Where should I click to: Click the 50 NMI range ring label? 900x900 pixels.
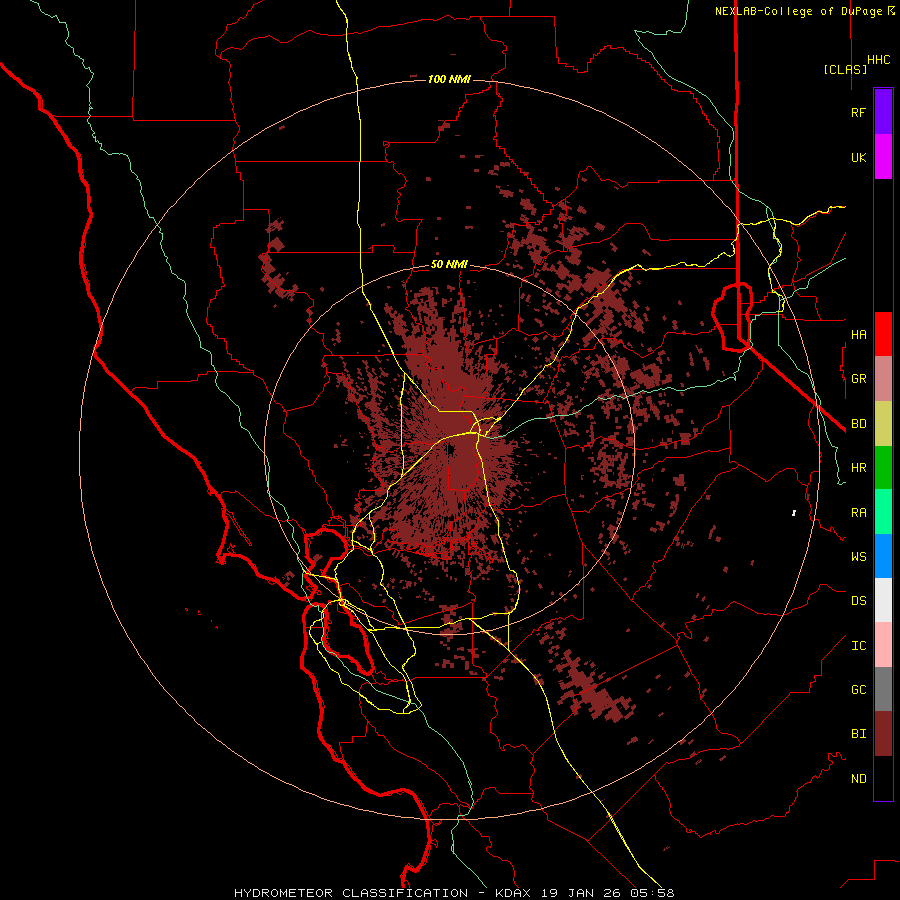tap(449, 264)
